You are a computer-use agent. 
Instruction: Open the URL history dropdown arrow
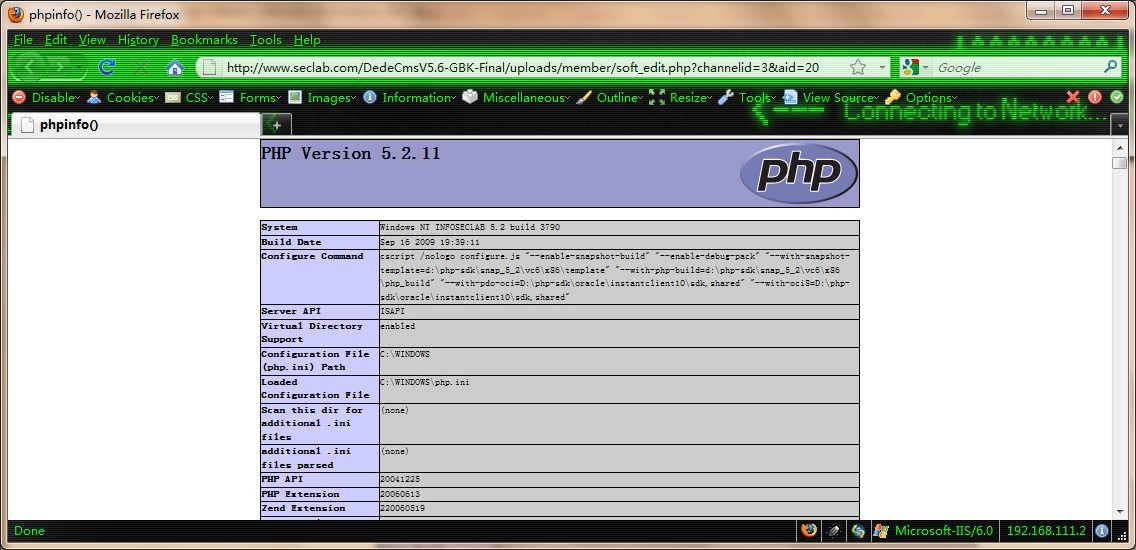pyautogui.click(x=882, y=67)
